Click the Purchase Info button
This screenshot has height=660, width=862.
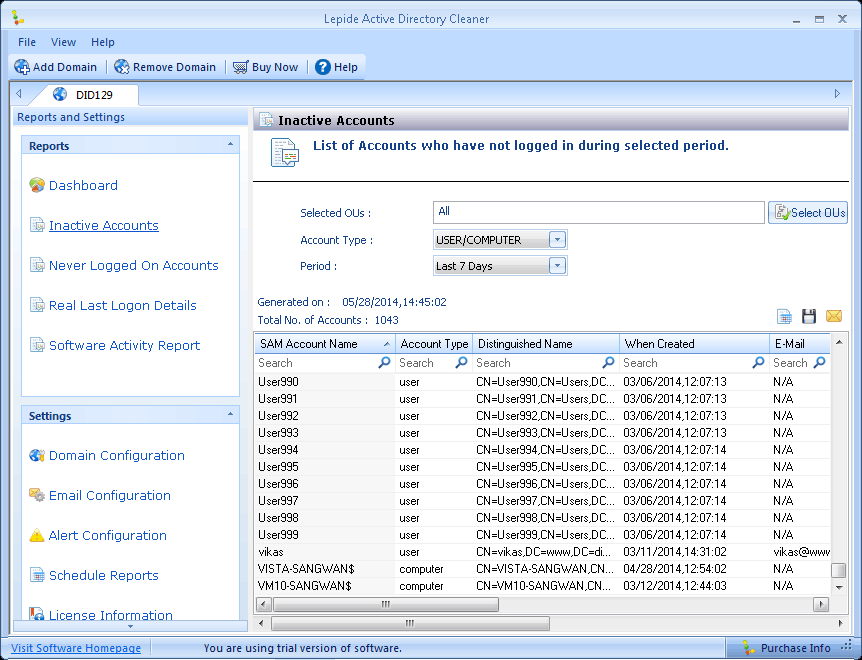787,648
